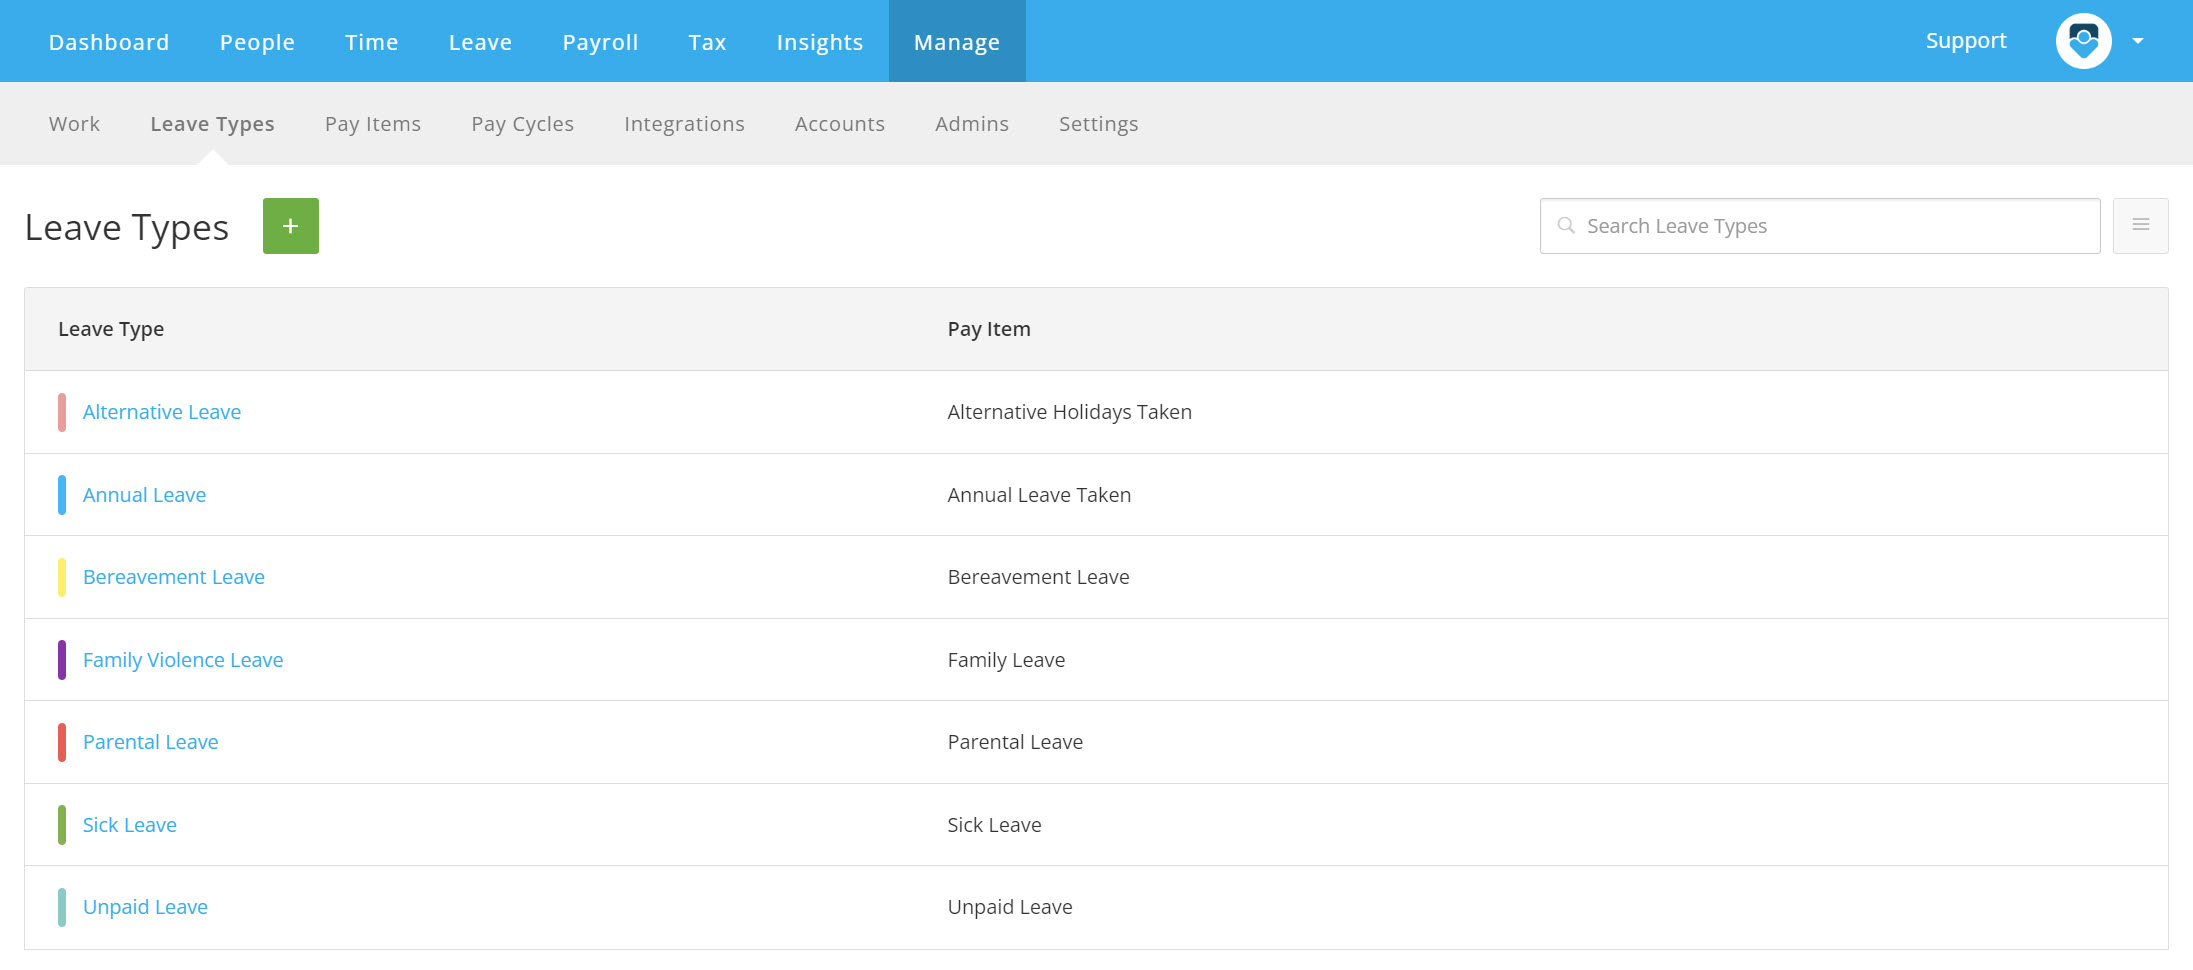Click the Parental Leave pay item cell
Screen dimensions: 2193x970
pos(1015,742)
